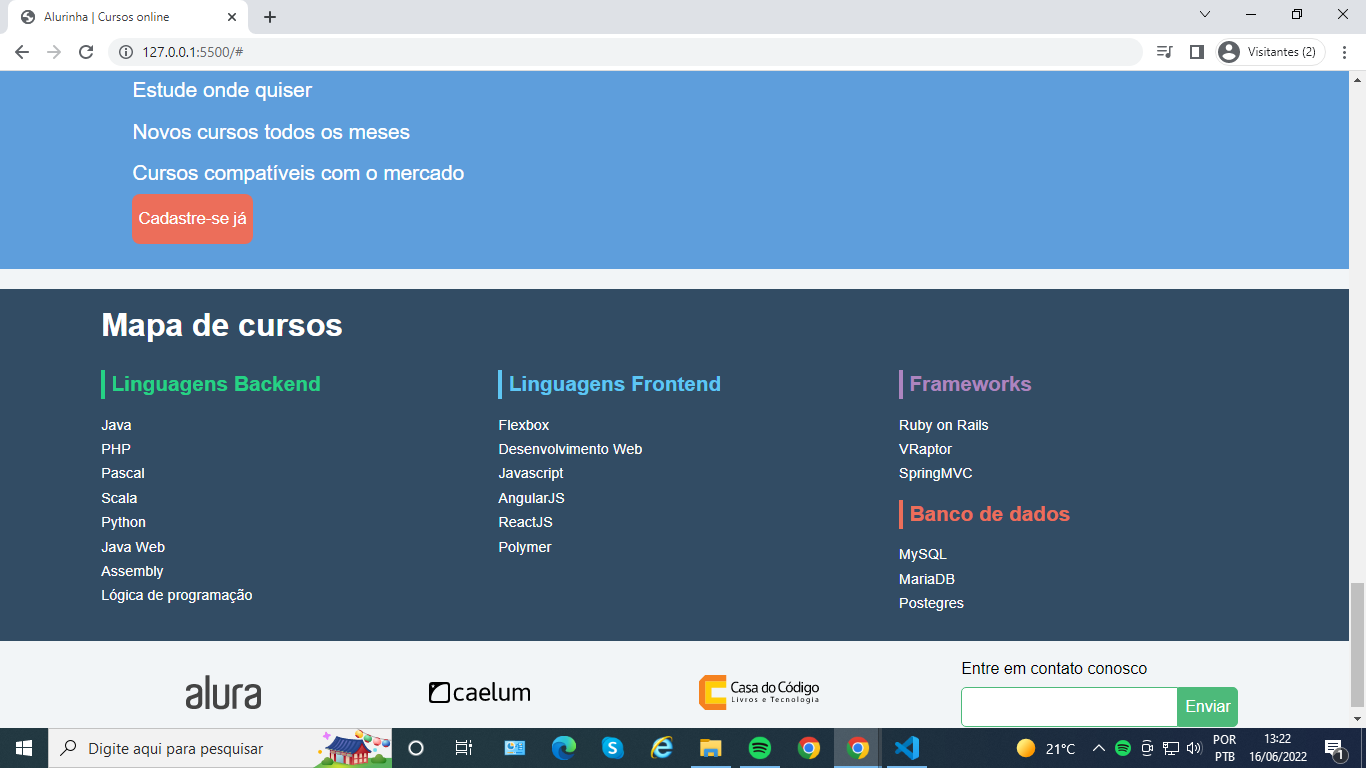This screenshot has width=1366, height=768.
Task: Open File Explorer from taskbar
Action: (711, 748)
